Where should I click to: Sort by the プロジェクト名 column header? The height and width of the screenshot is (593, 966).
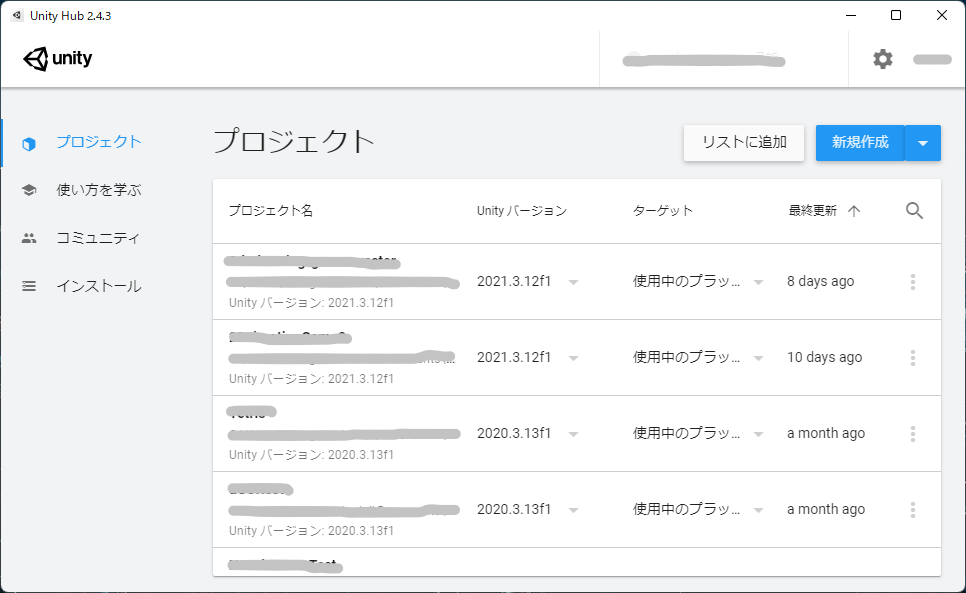coord(270,211)
